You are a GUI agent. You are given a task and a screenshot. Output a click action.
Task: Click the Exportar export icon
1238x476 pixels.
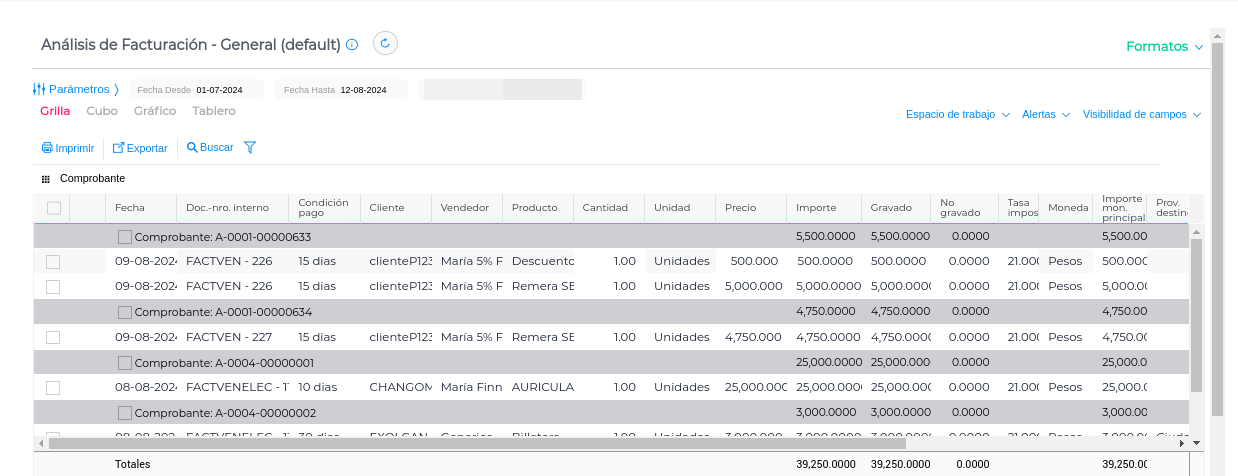118,148
